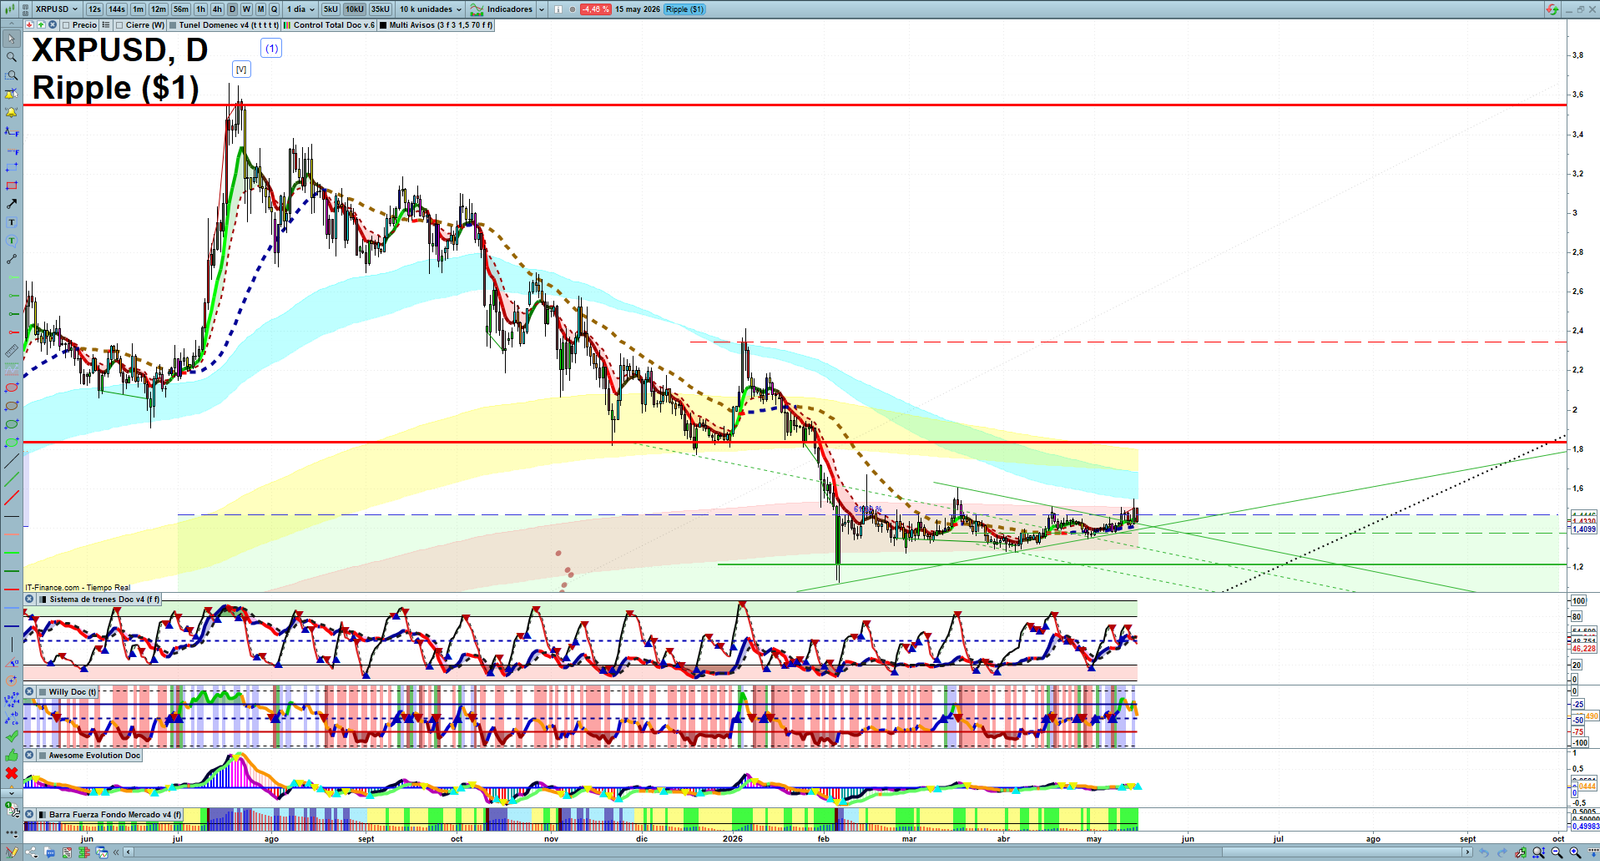The height and width of the screenshot is (861, 1600).
Task: Zoom out with the bottom-right magnifier minus icon
Action: pos(1557,852)
